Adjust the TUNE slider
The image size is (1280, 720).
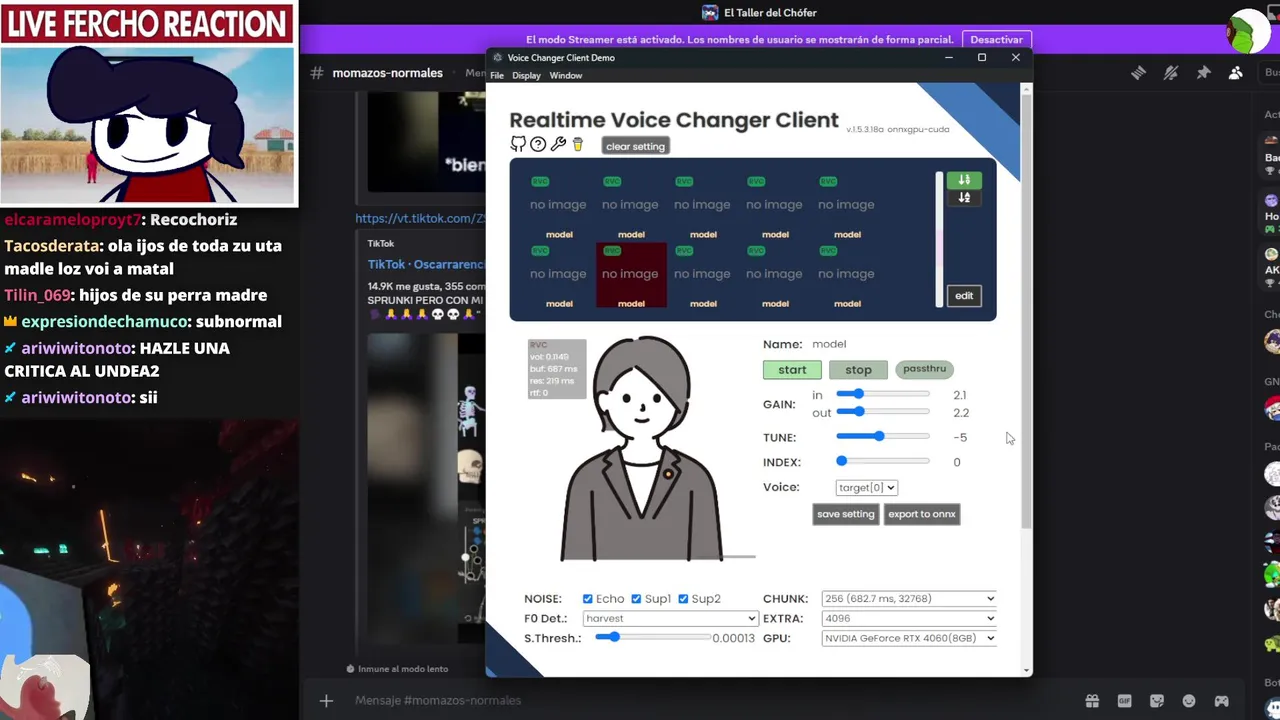tap(883, 436)
